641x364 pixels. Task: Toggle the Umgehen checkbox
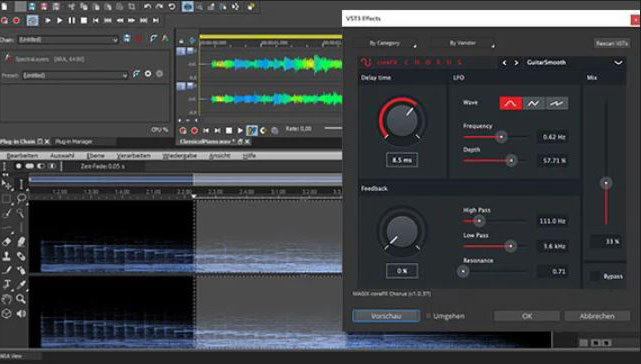pyautogui.click(x=428, y=316)
